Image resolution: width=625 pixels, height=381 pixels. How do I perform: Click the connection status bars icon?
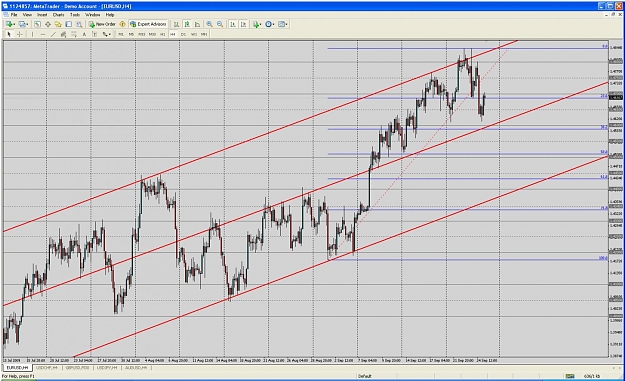[570, 376]
